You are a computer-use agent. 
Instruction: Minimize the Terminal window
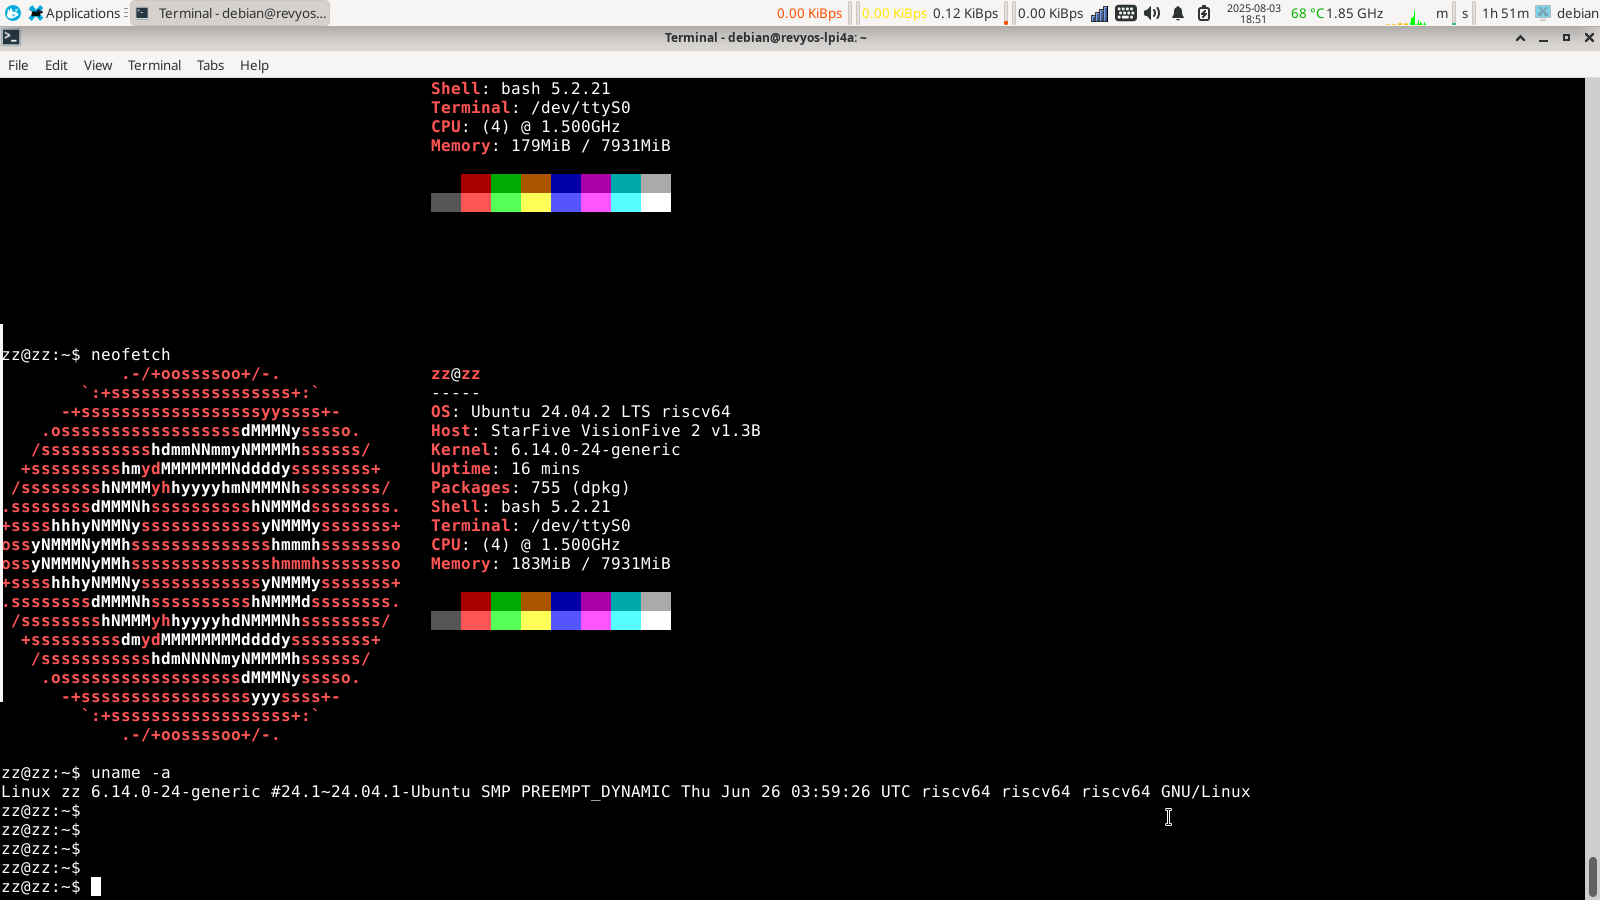pyautogui.click(x=1543, y=37)
